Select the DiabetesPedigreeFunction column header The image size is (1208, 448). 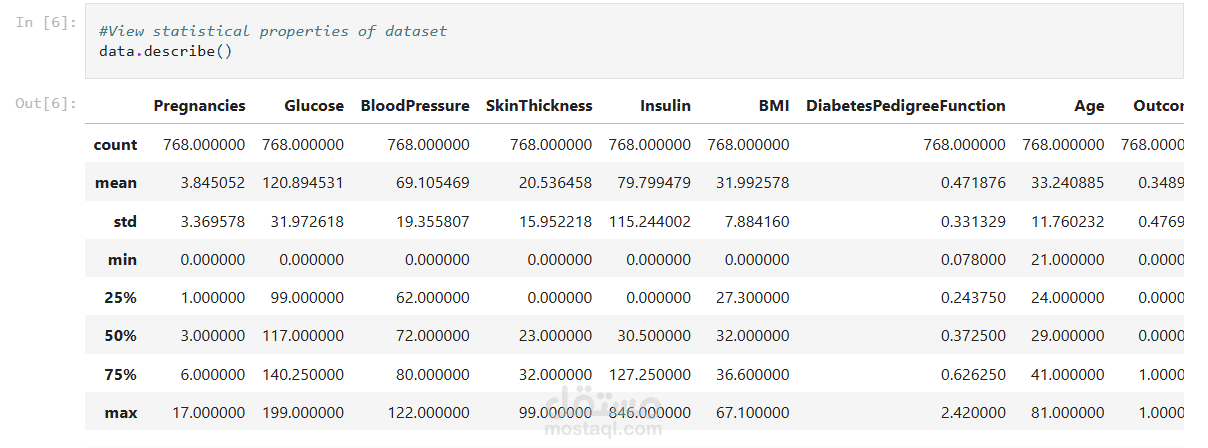coord(906,106)
